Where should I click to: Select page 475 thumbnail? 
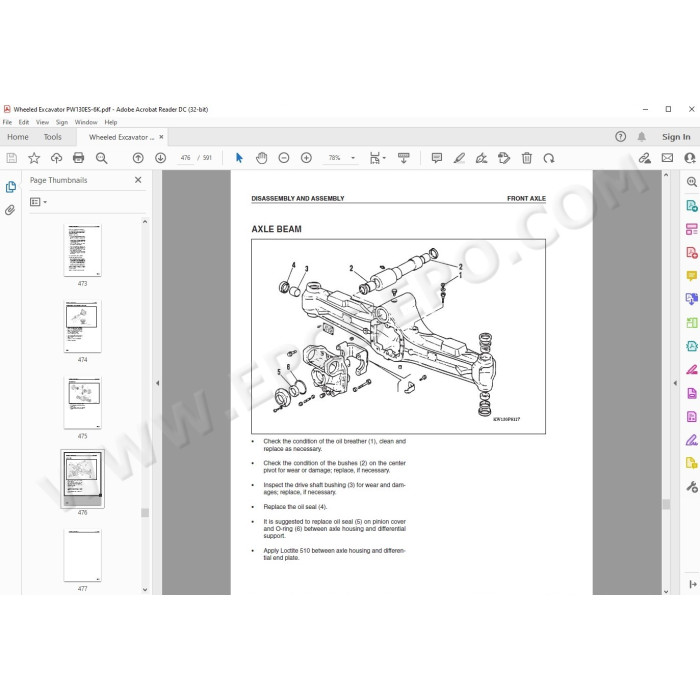[83, 403]
